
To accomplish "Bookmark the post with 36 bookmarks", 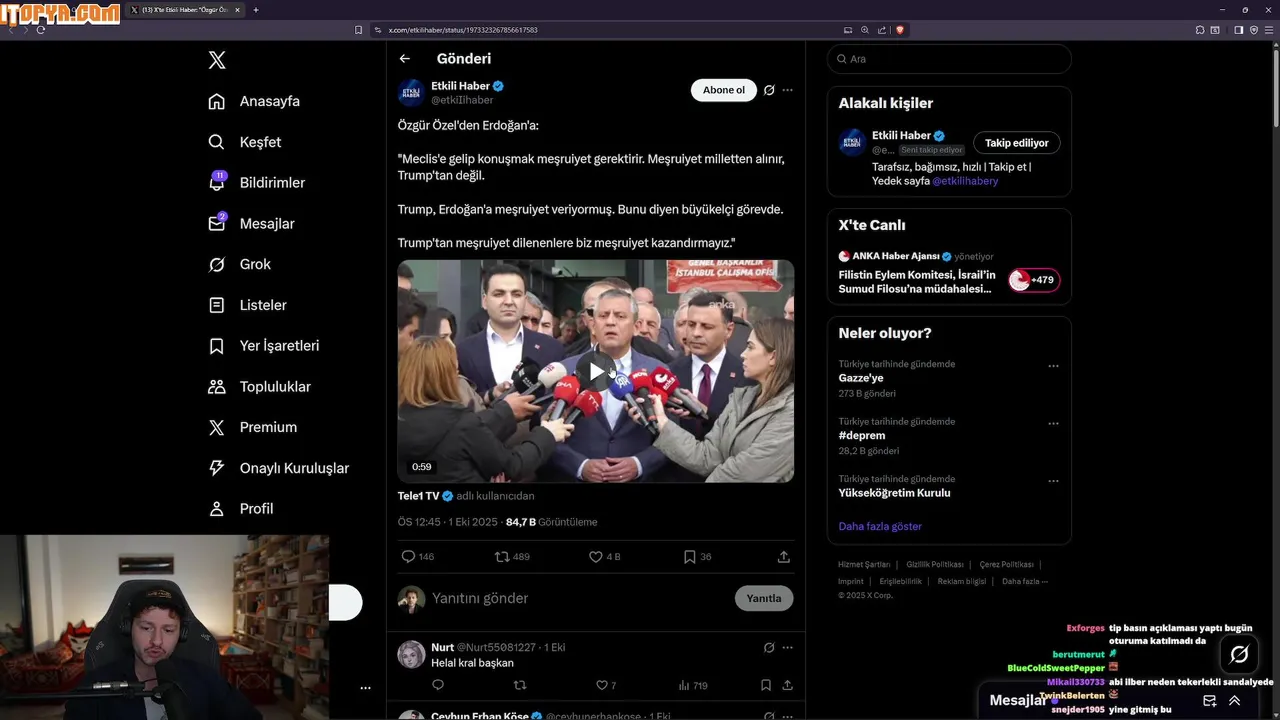I will point(697,557).
